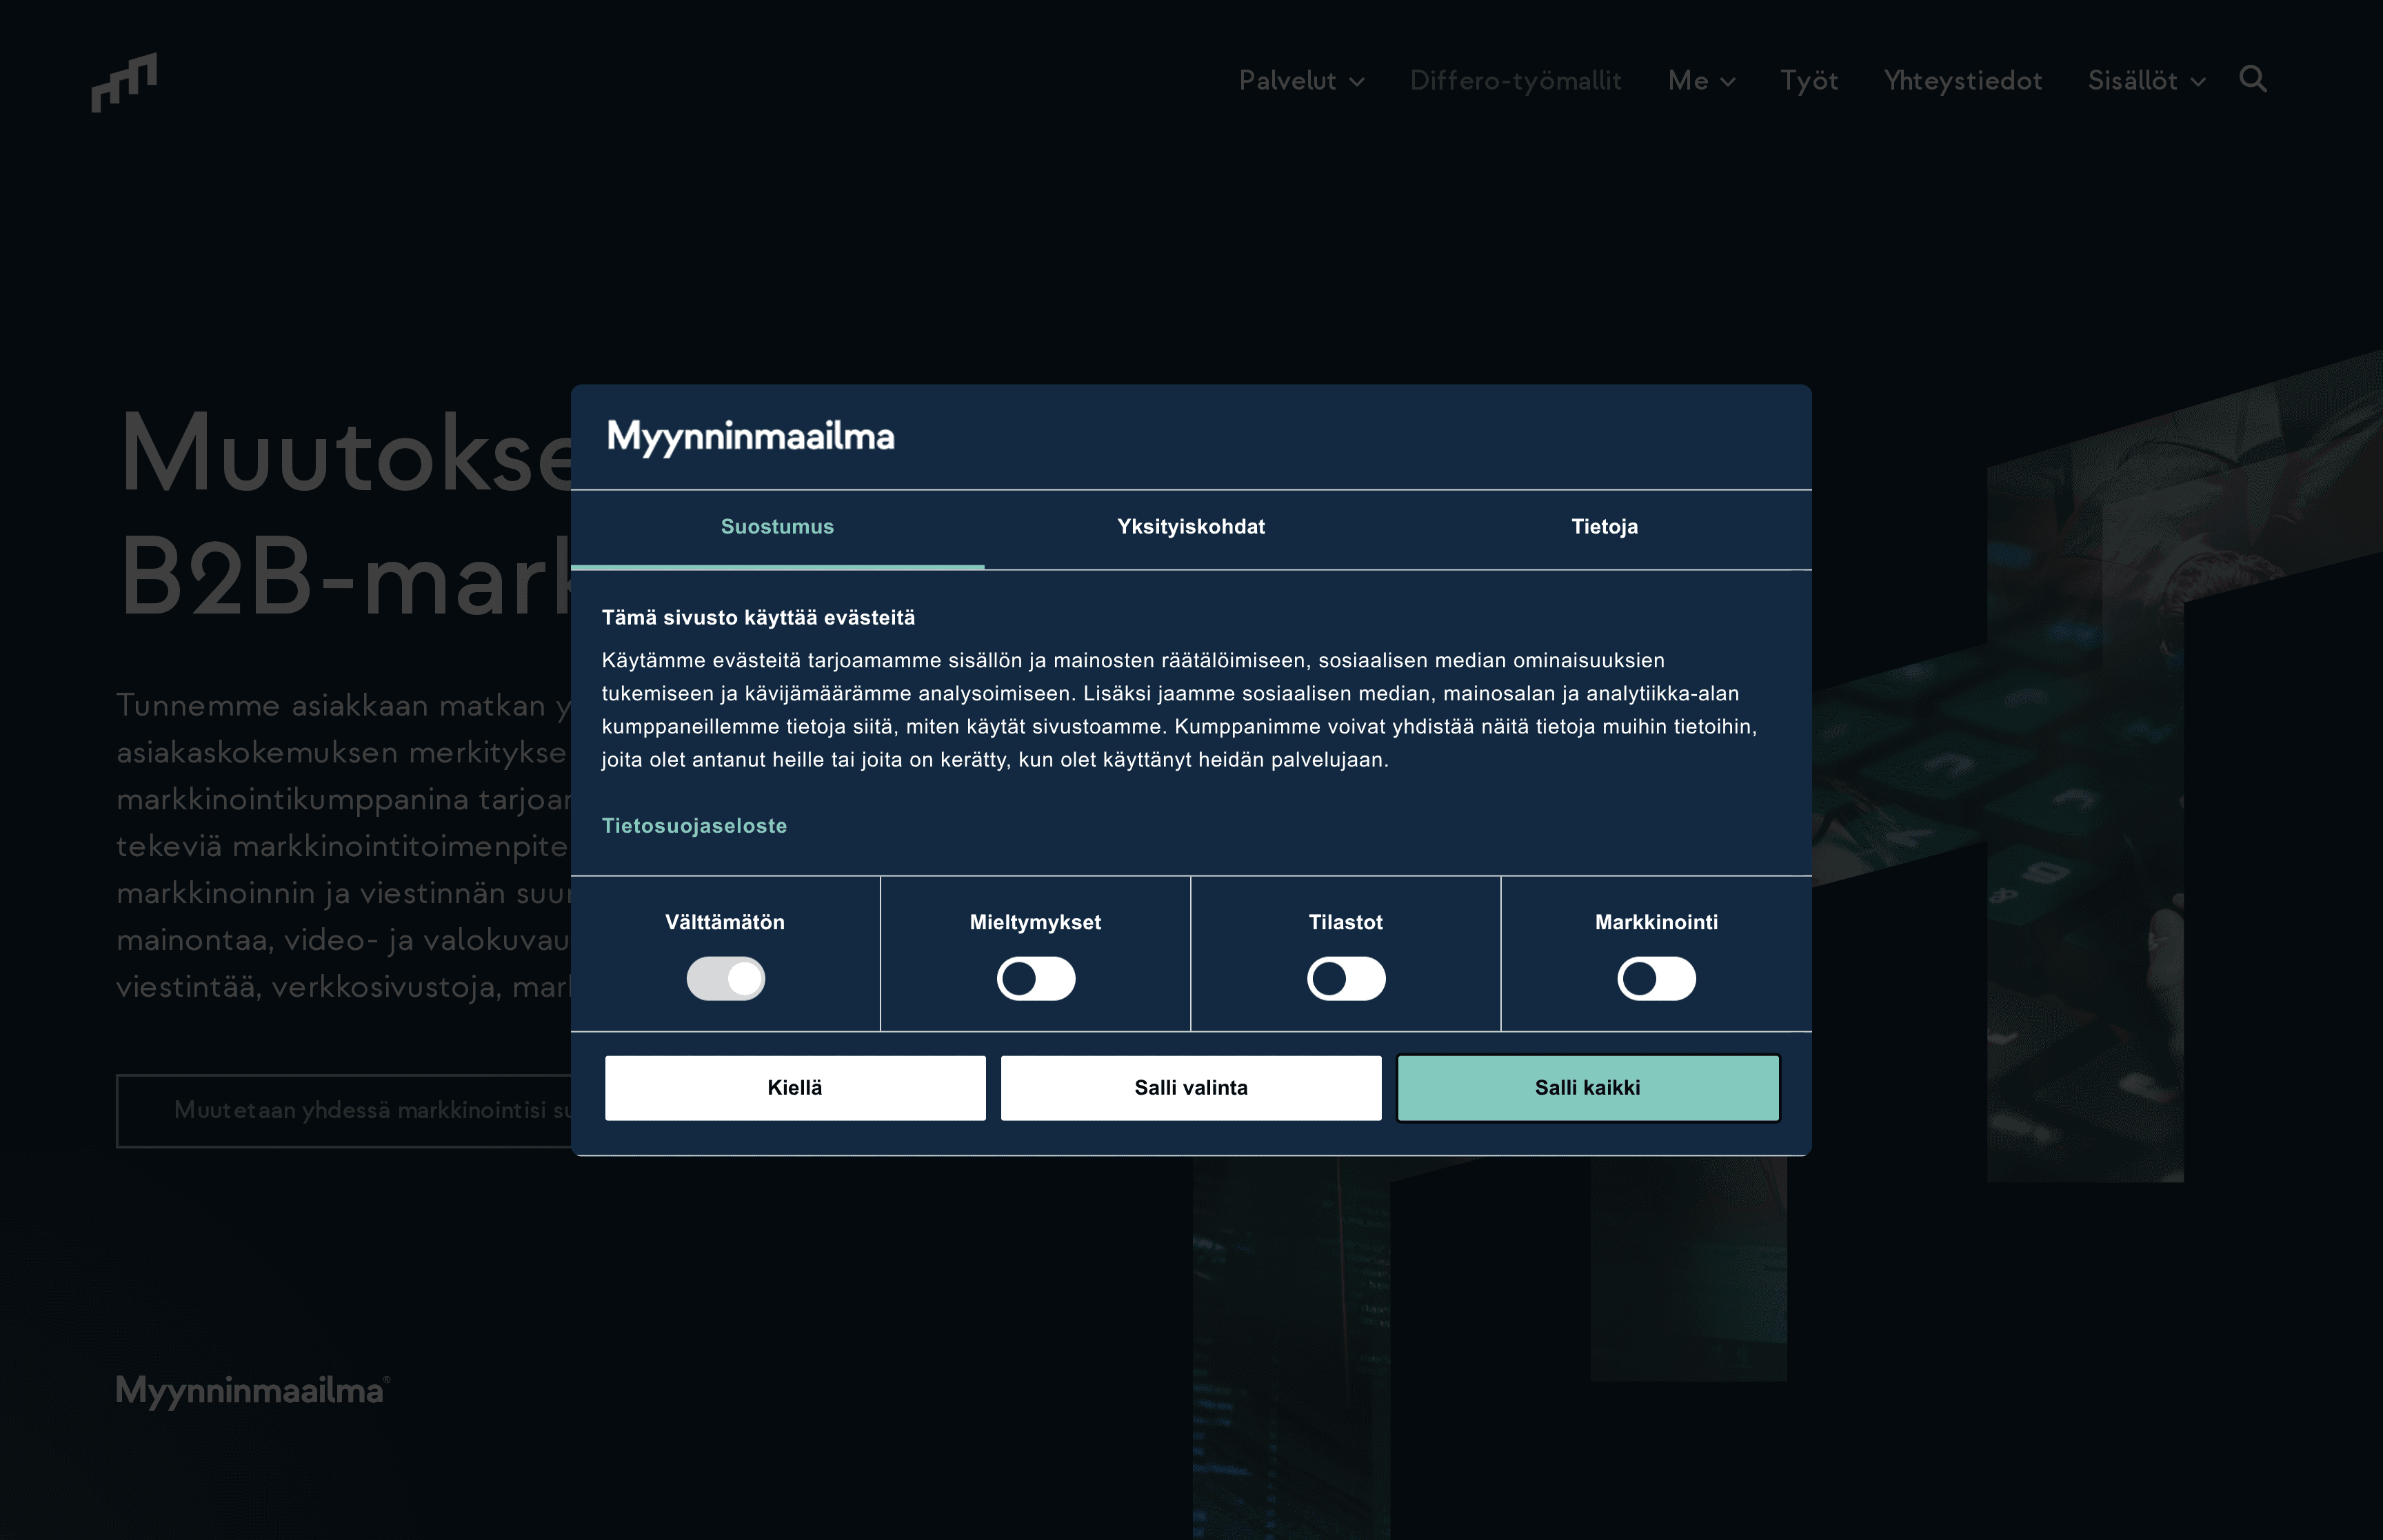
Task: Enable the Mieltymykset cookie toggle
Action: pos(1036,979)
